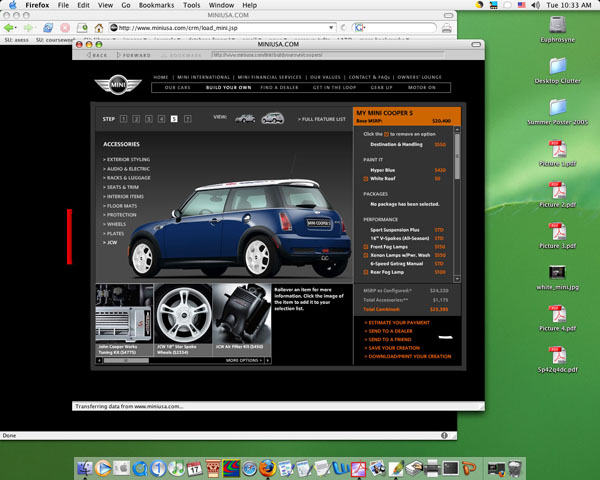Click the red stop-loading icon

(x=65, y=28)
